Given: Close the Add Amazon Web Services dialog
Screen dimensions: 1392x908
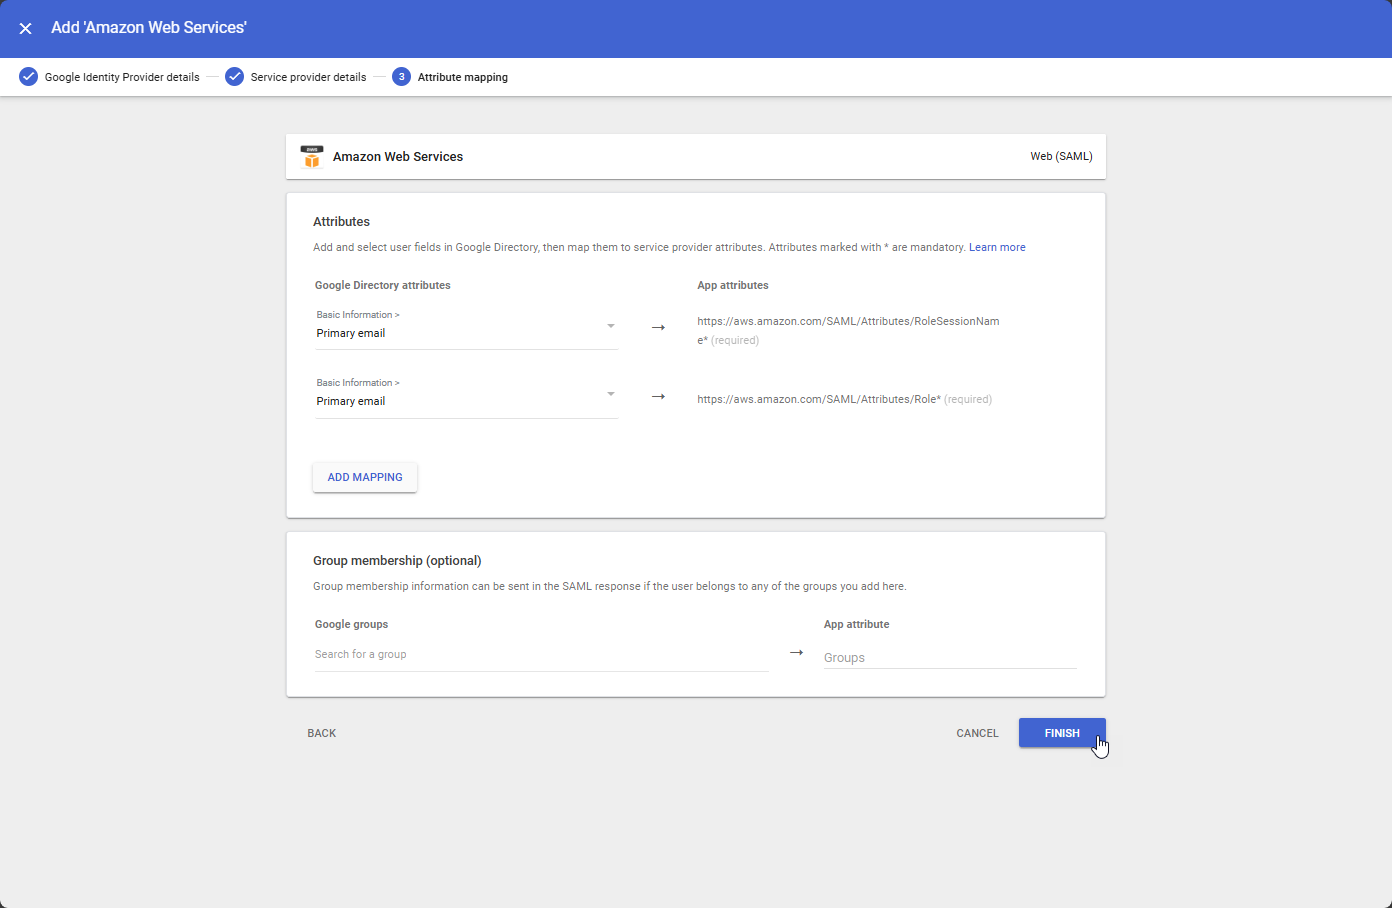Looking at the screenshot, I should coord(26,28).
